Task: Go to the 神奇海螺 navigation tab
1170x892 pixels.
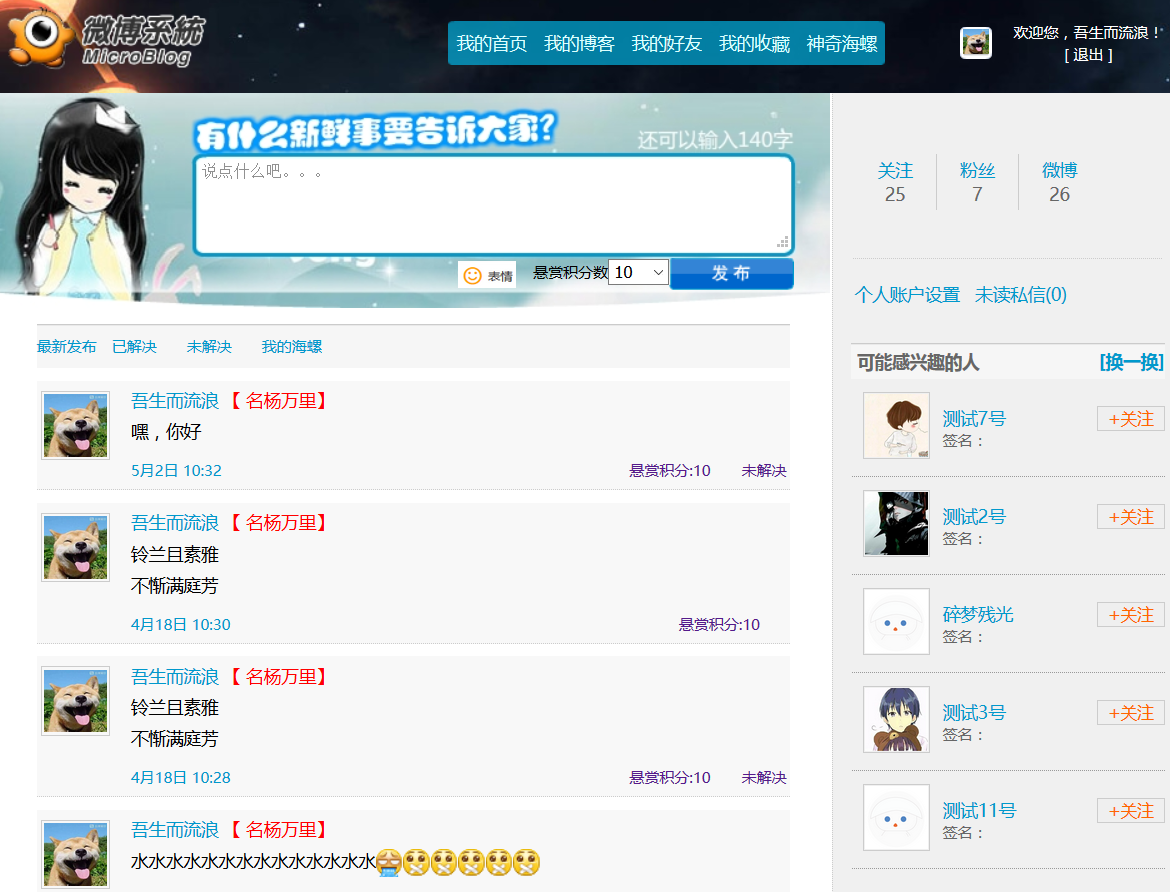Action: (842, 43)
